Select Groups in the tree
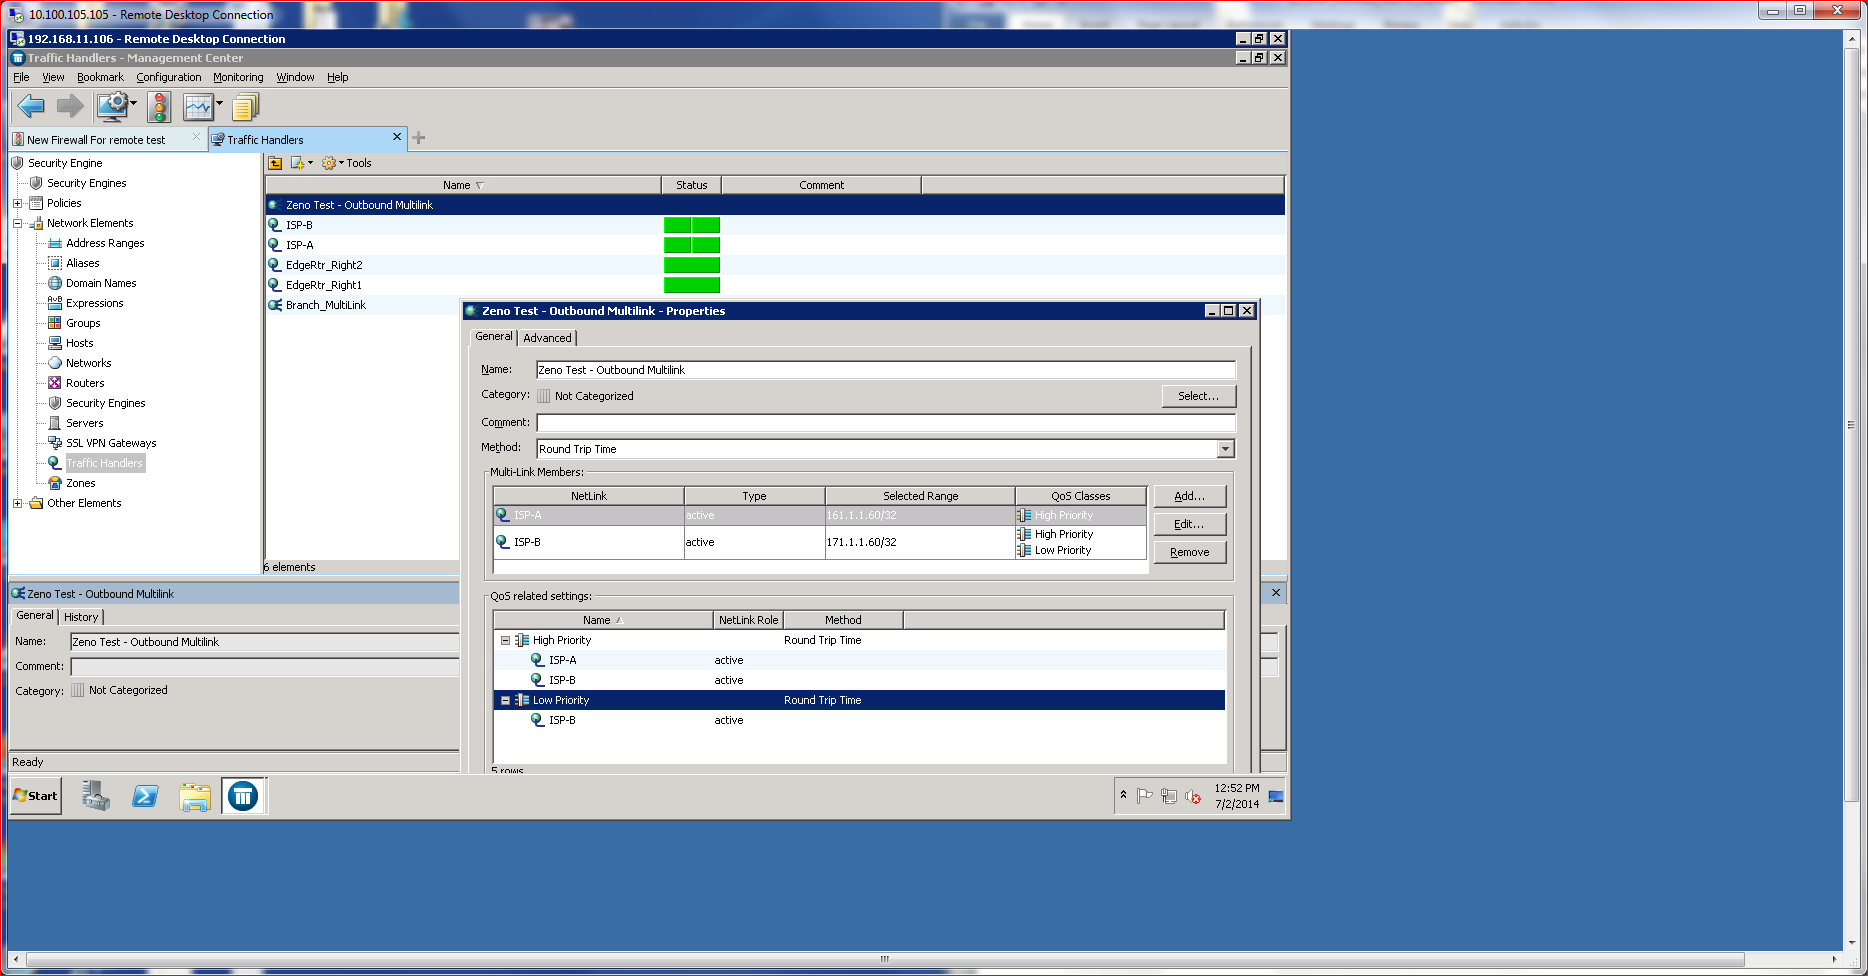This screenshot has height=976, width=1868. pos(83,323)
